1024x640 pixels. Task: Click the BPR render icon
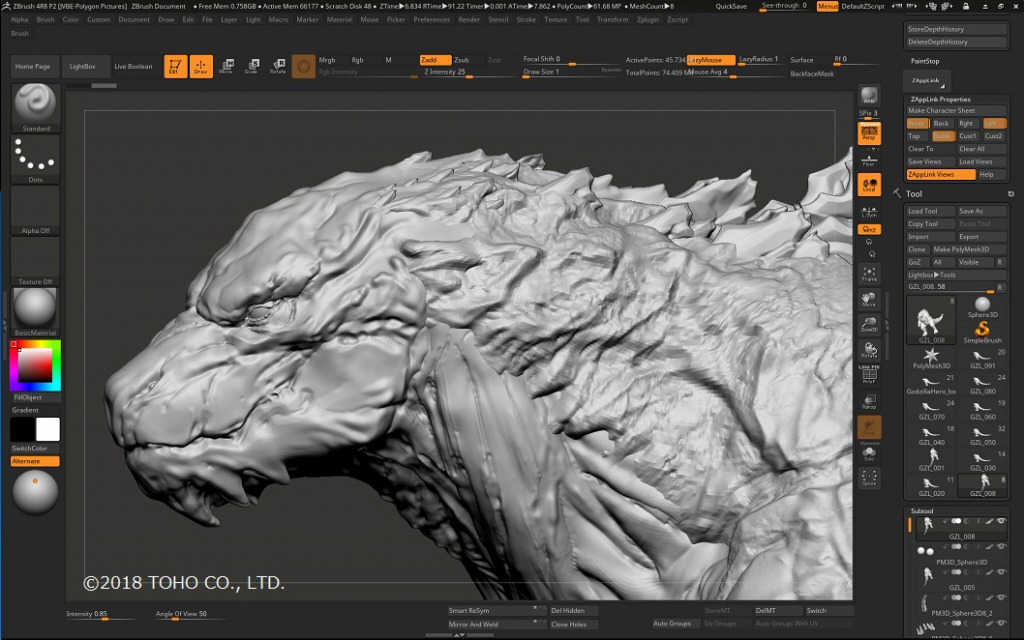(869, 95)
